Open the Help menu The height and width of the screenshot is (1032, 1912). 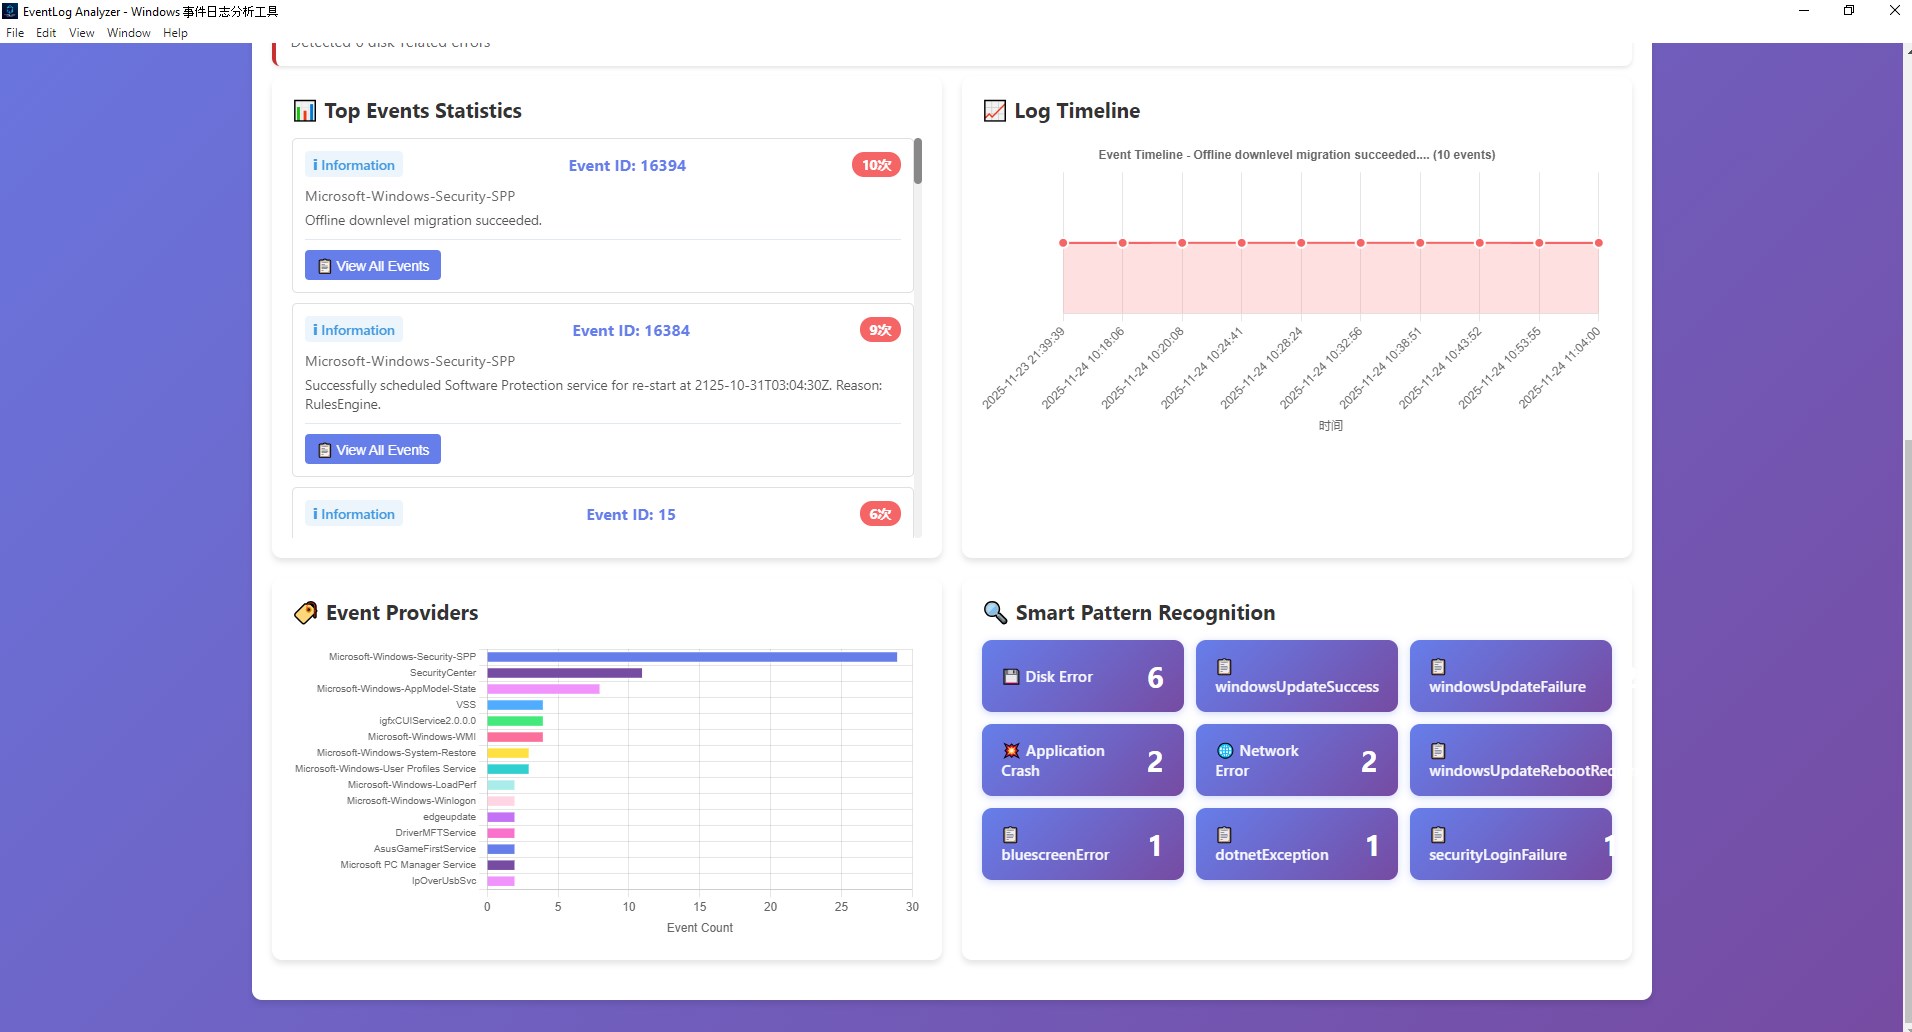[175, 33]
